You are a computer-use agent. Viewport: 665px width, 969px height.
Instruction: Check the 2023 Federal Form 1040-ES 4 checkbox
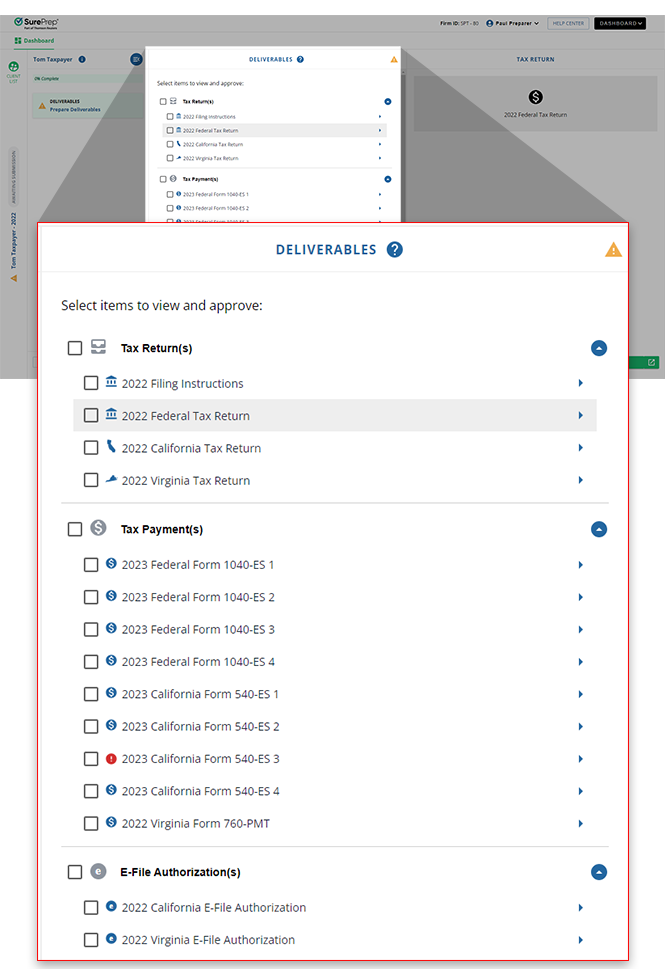point(91,662)
